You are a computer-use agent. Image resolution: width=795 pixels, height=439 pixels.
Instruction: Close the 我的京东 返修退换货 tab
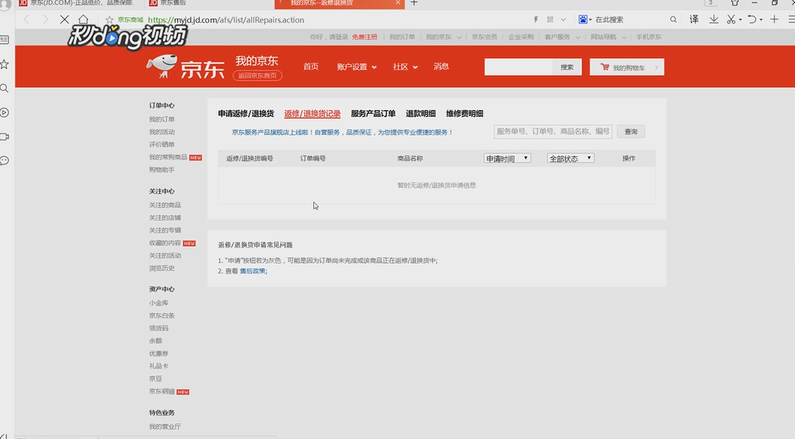point(398,3)
